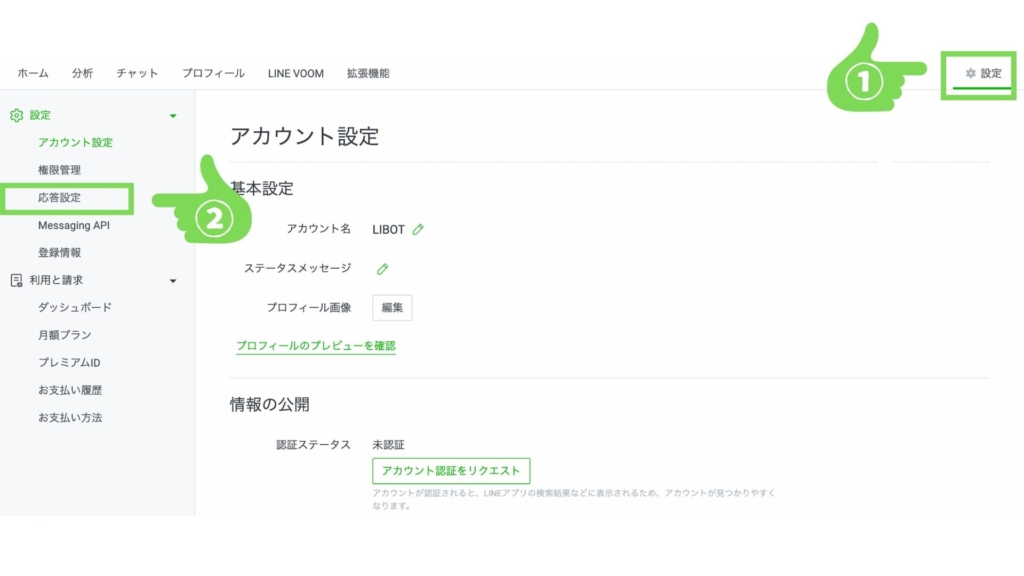Image resolution: width=1024 pixels, height=576 pixels.
Task: Go to the プロフィール tab
Action: [213, 74]
